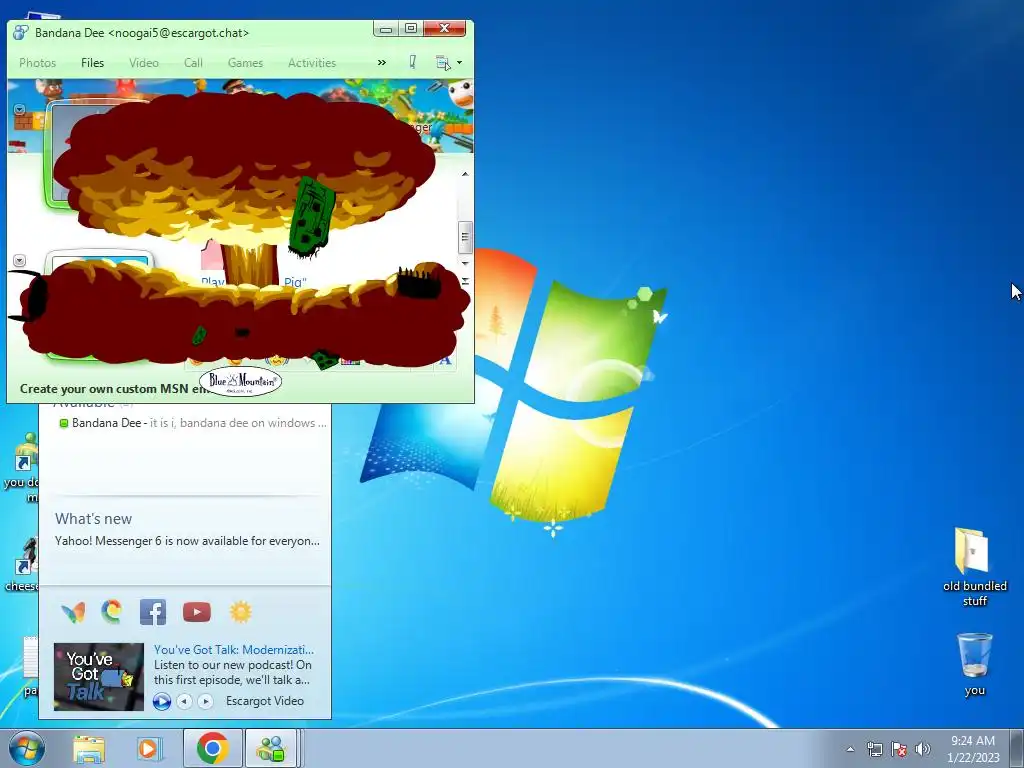Expand the dropdown arrow beside show menu icon
This screenshot has width=1024, height=768.
(x=460, y=63)
